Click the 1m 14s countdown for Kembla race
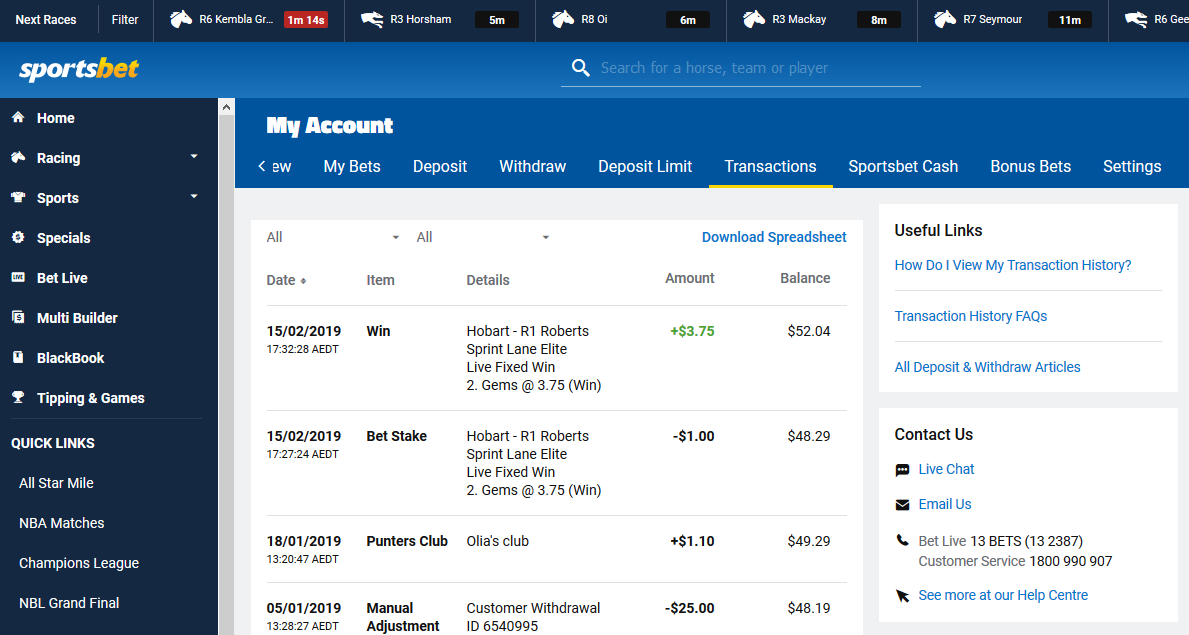 [306, 20]
